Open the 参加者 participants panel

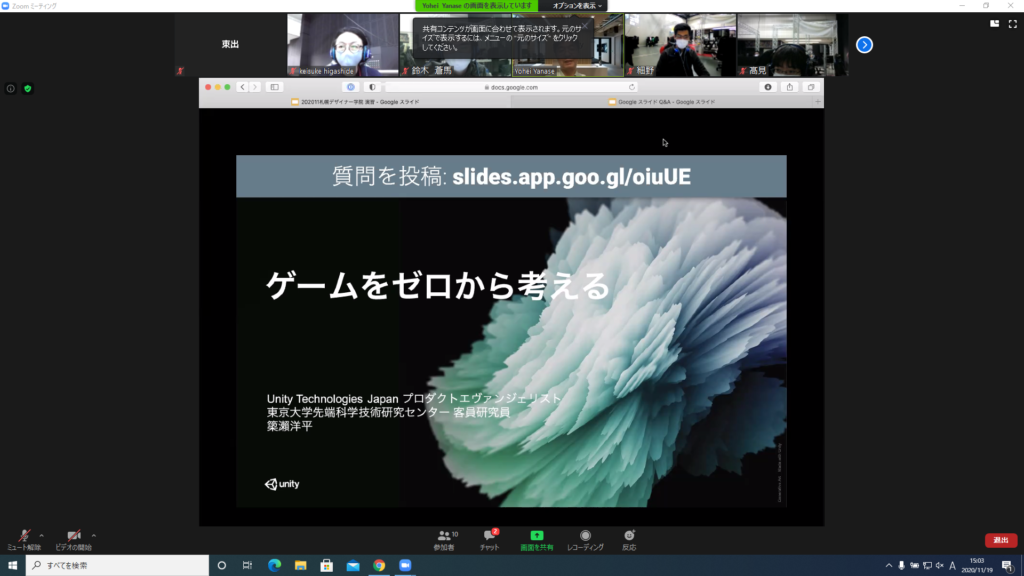pyautogui.click(x=445, y=540)
